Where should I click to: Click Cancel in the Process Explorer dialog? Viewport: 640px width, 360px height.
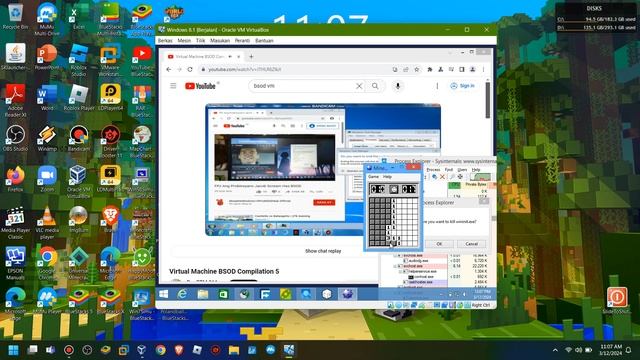click(471, 244)
